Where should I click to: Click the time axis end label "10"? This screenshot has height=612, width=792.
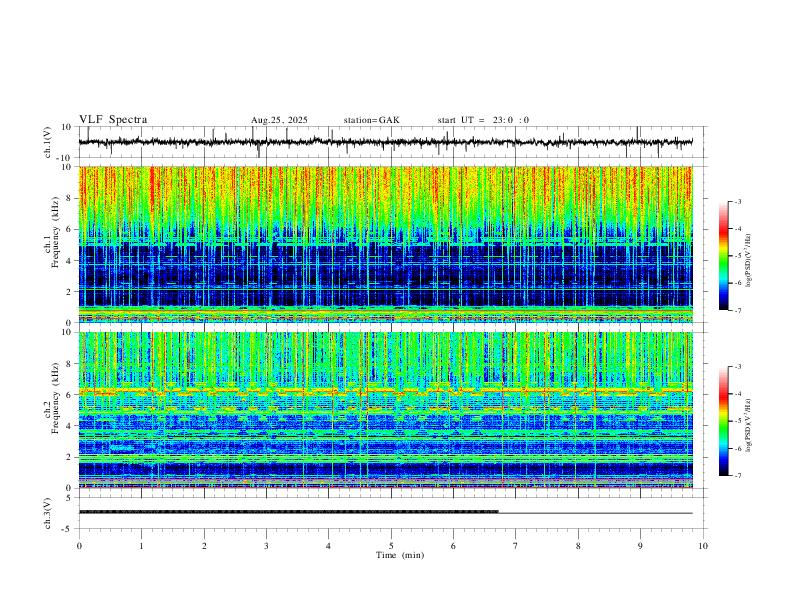pos(703,546)
